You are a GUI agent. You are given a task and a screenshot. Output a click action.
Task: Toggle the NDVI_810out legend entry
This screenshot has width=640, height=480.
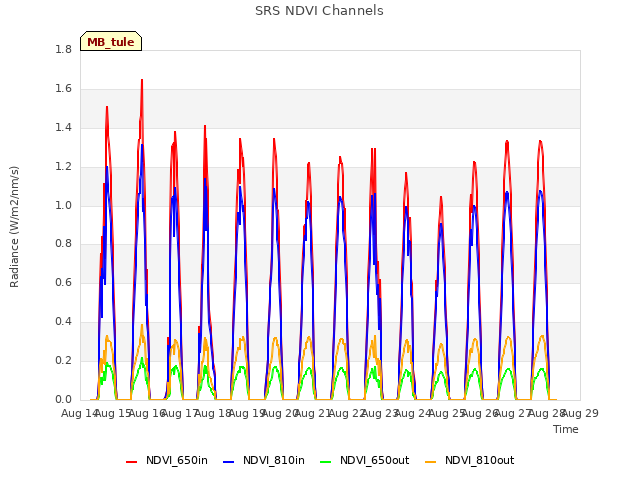[x=469, y=460]
